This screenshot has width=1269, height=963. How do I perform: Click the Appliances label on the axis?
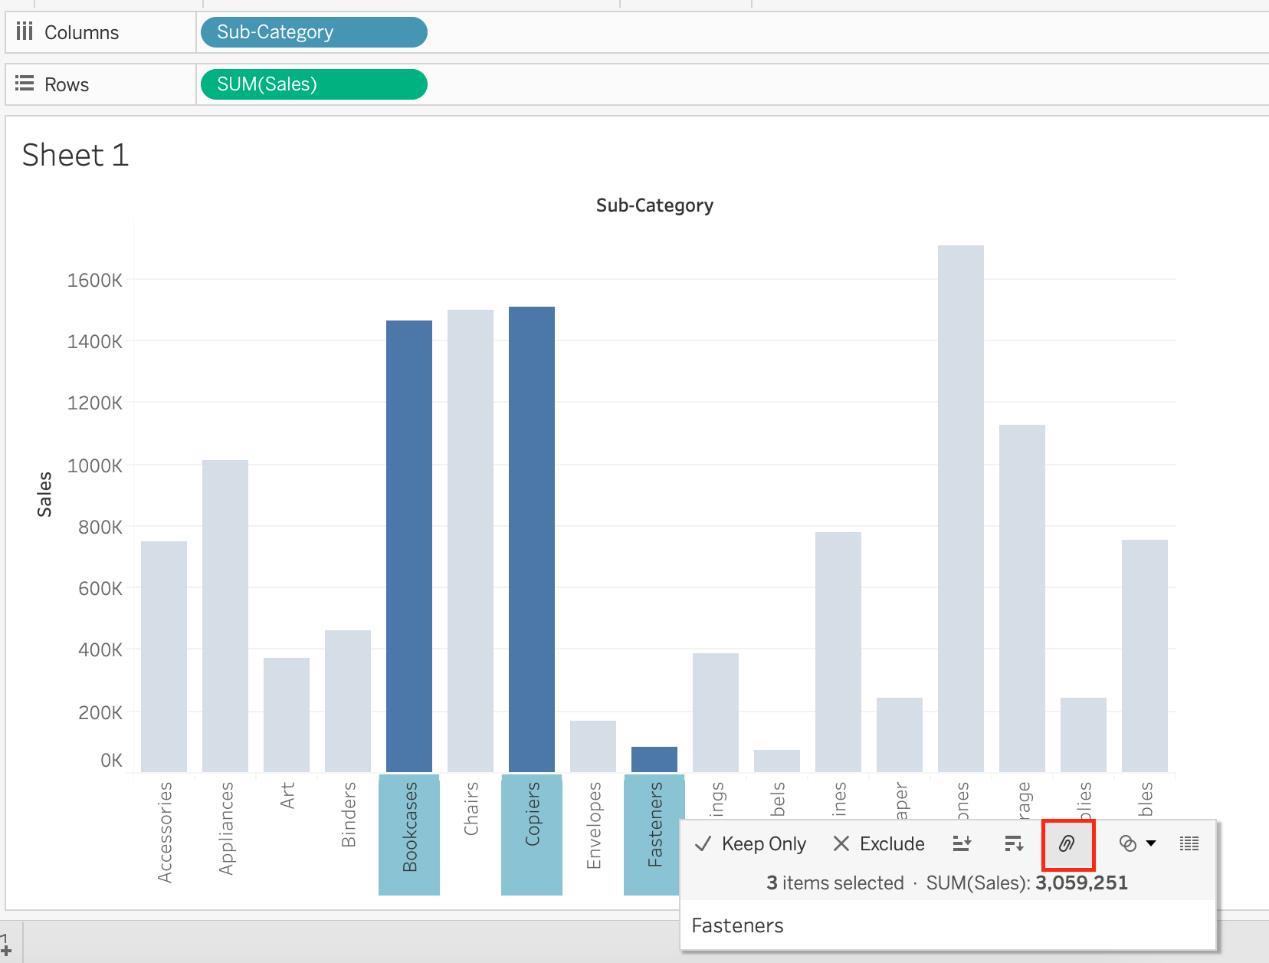pos(226,828)
